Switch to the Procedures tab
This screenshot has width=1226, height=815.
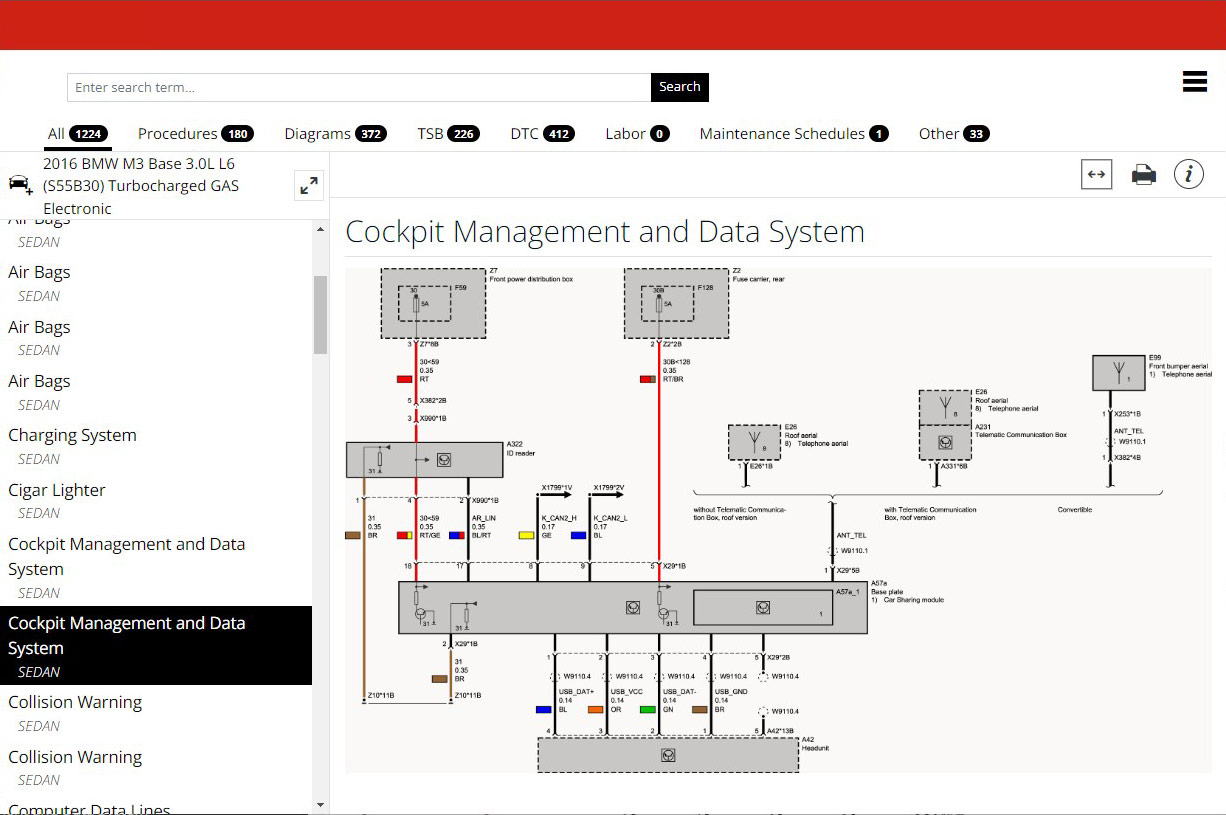click(195, 134)
